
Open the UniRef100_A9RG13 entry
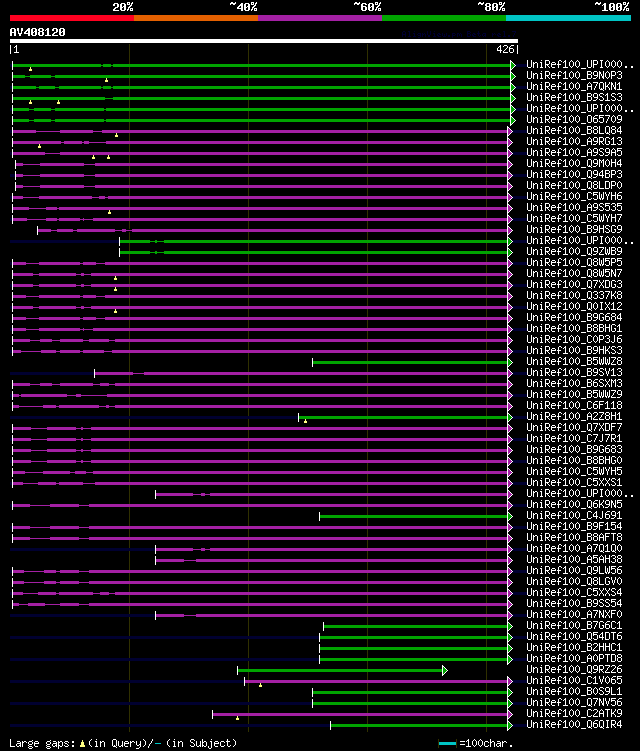click(x=574, y=142)
